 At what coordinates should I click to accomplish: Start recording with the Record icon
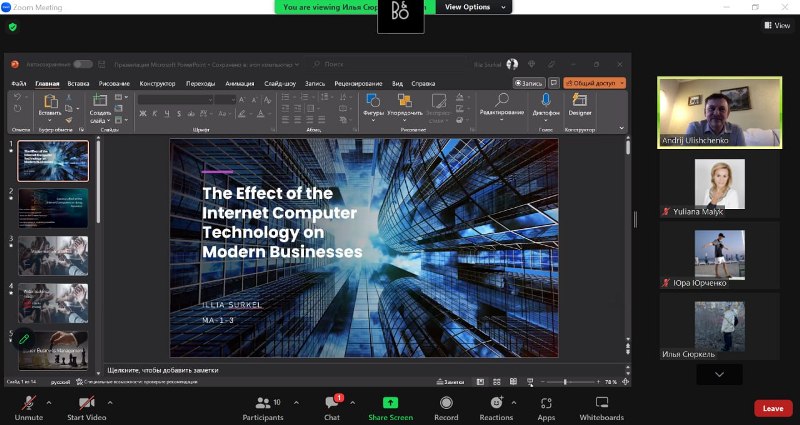446,402
